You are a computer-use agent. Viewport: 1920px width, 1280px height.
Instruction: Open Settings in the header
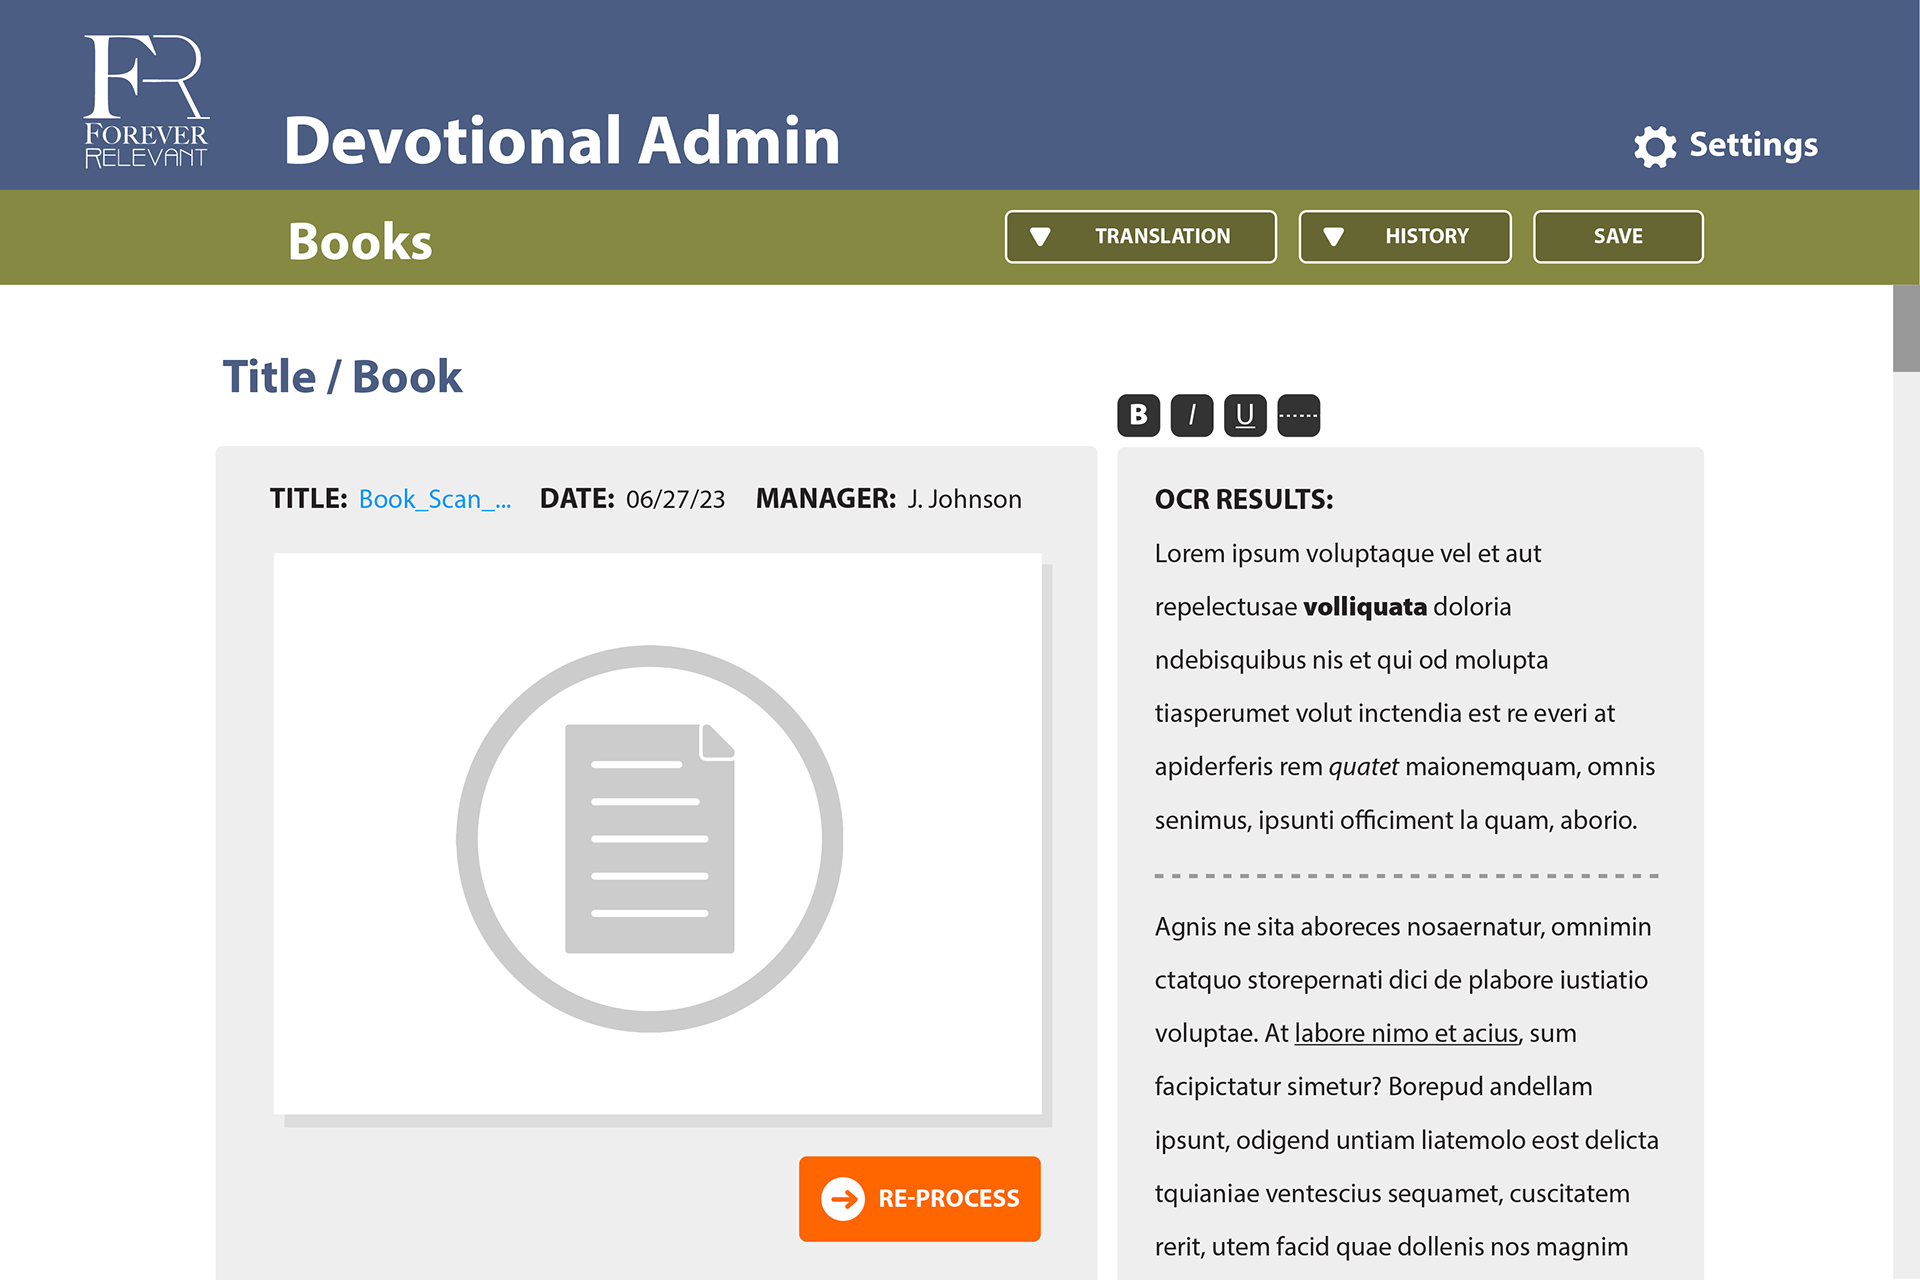tap(1752, 146)
